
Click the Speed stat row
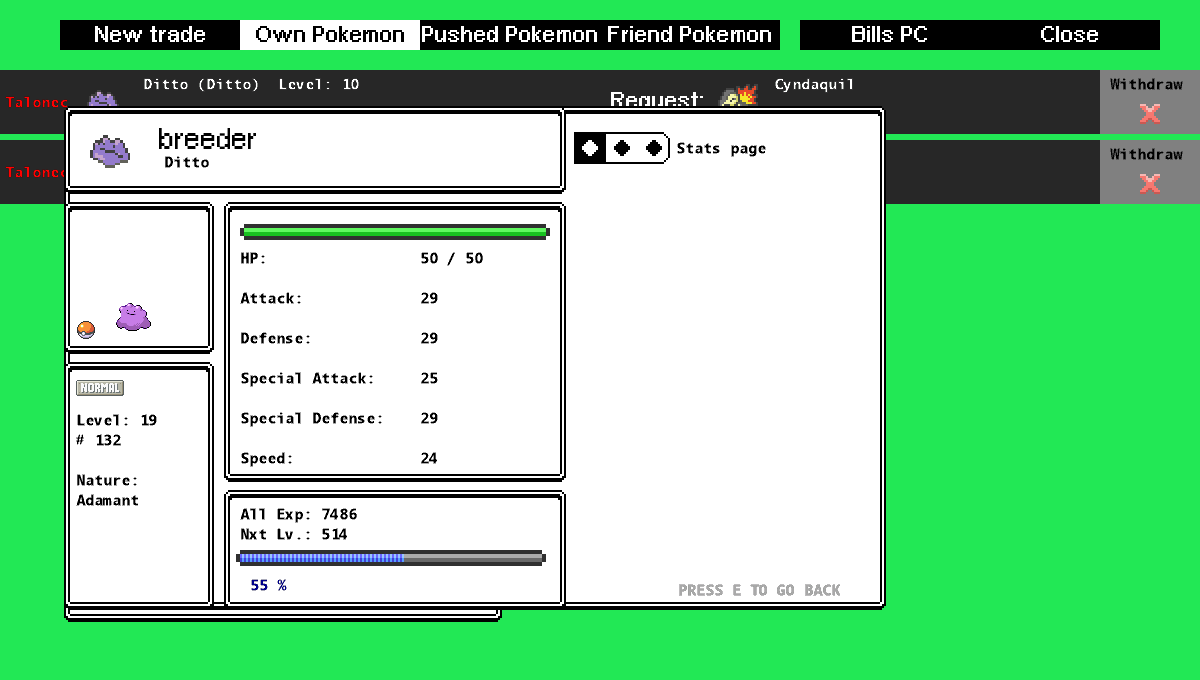(x=340, y=459)
